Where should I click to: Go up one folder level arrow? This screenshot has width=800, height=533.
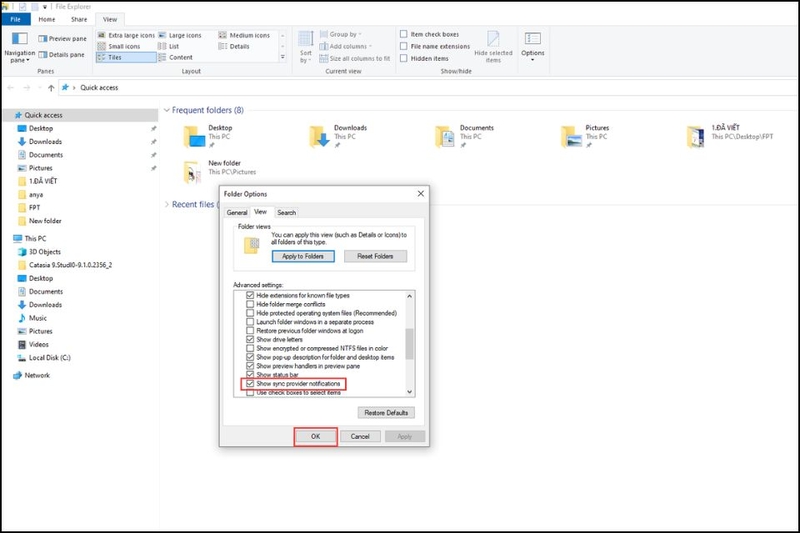(x=51, y=88)
